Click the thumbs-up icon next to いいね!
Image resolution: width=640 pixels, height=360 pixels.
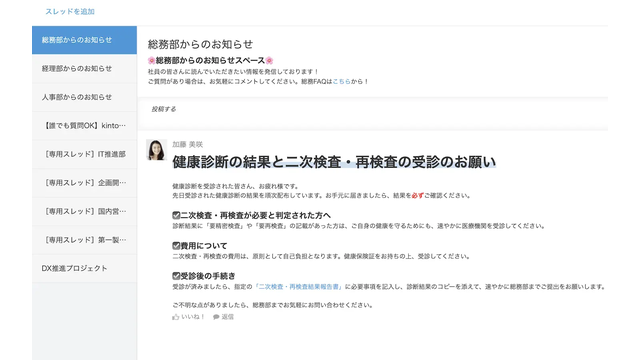(176, 317)
